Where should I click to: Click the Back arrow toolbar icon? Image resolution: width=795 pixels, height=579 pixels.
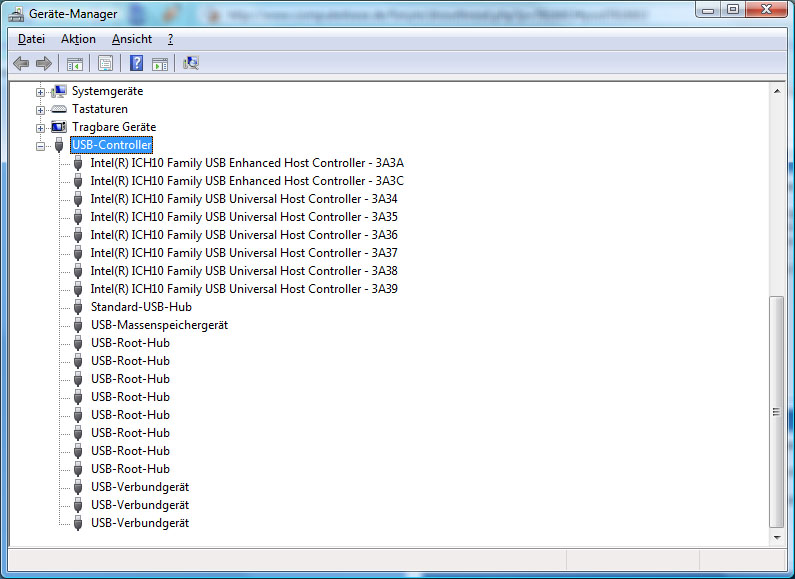click(x=21, y=63)
